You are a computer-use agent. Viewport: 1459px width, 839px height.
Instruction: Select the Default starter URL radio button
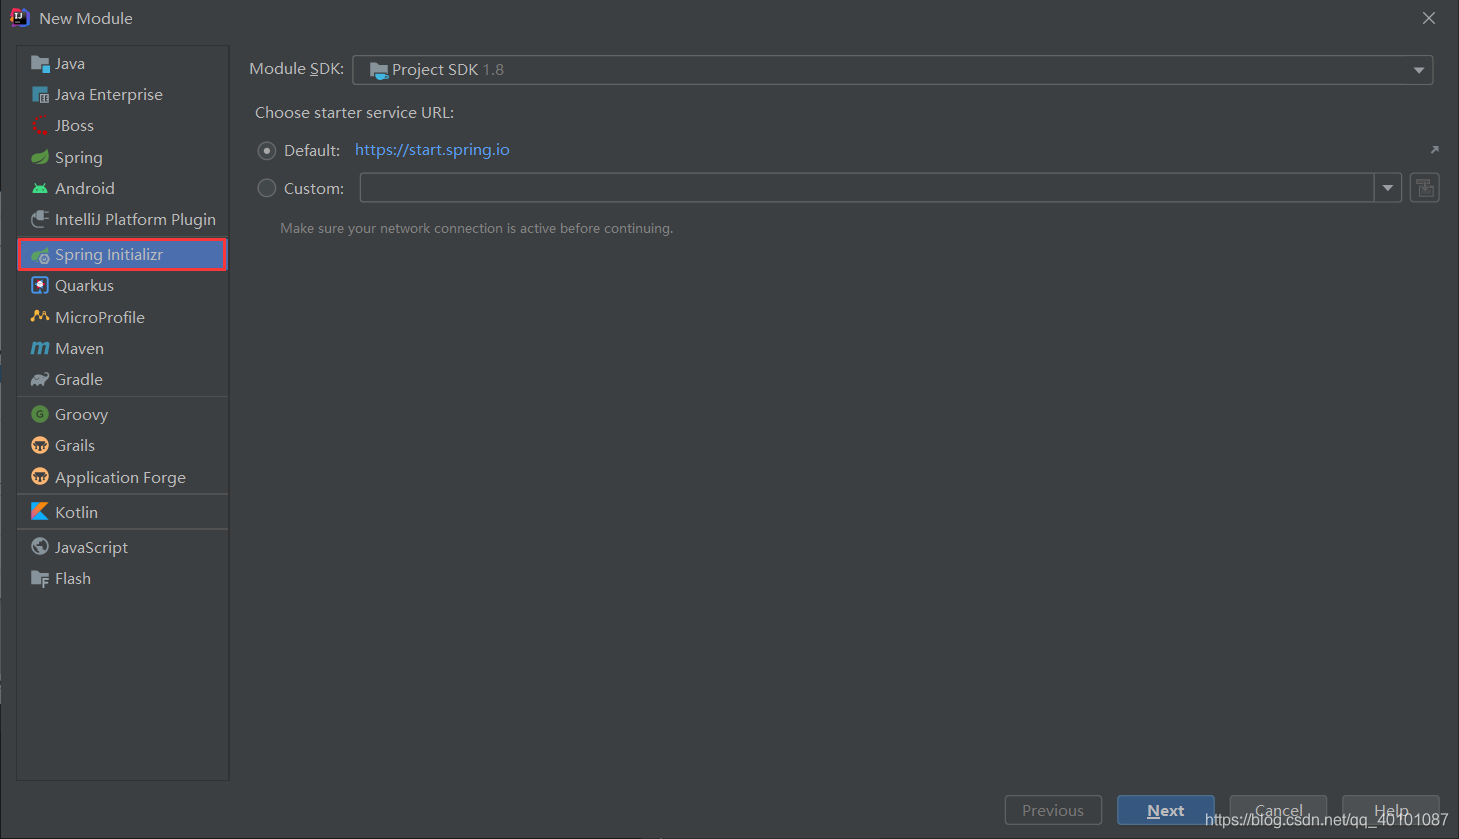tap(267, 151)
